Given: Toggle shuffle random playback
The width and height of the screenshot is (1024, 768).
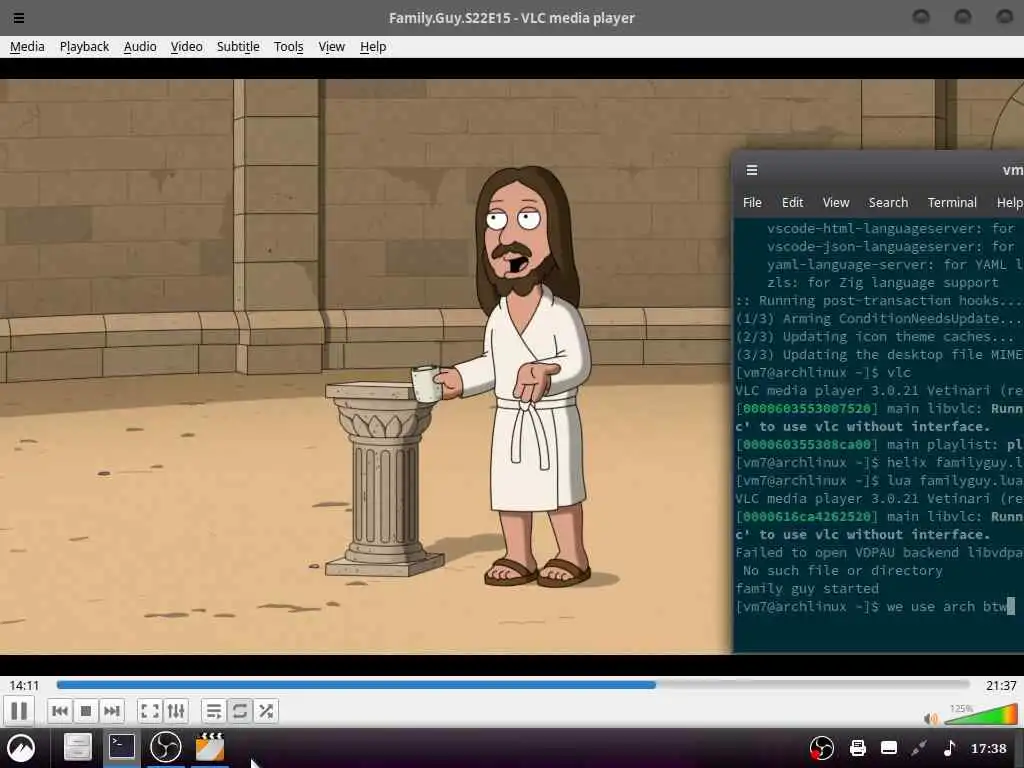Looking at the screenshot, I should coord(266,711).
